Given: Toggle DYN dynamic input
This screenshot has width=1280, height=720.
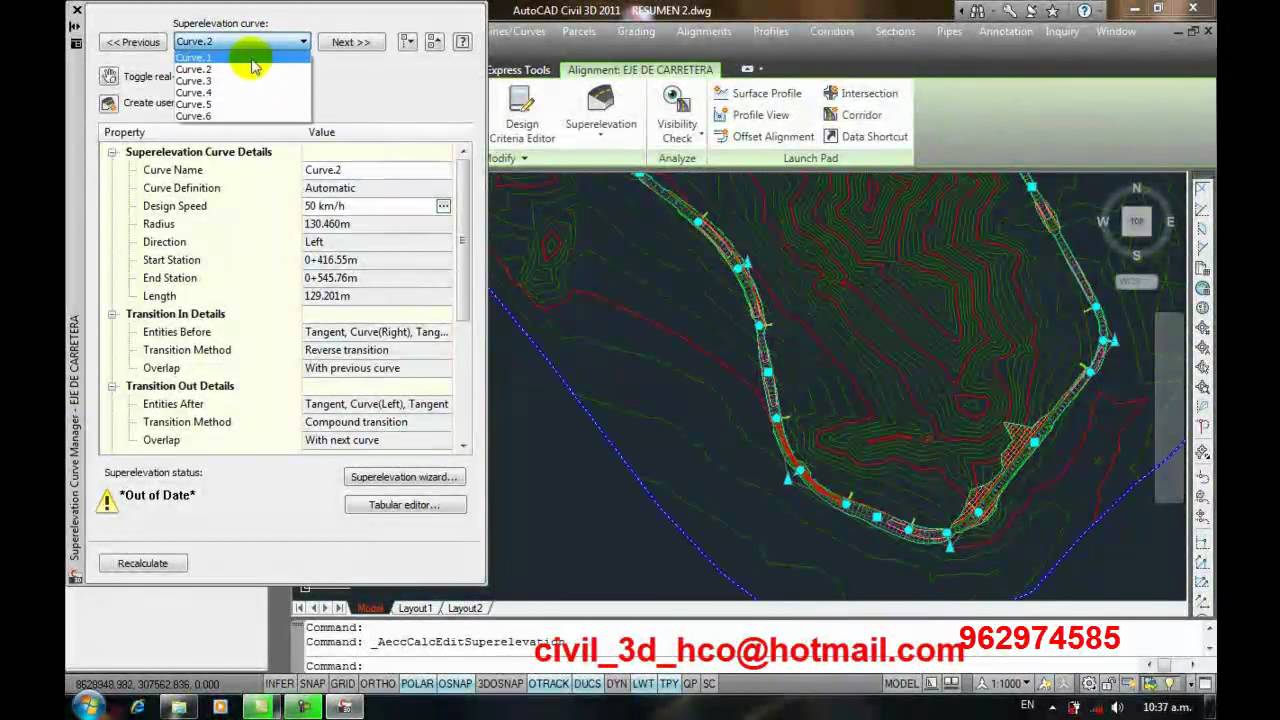Looking at the screenshot, I should click(x=616, y=684).
